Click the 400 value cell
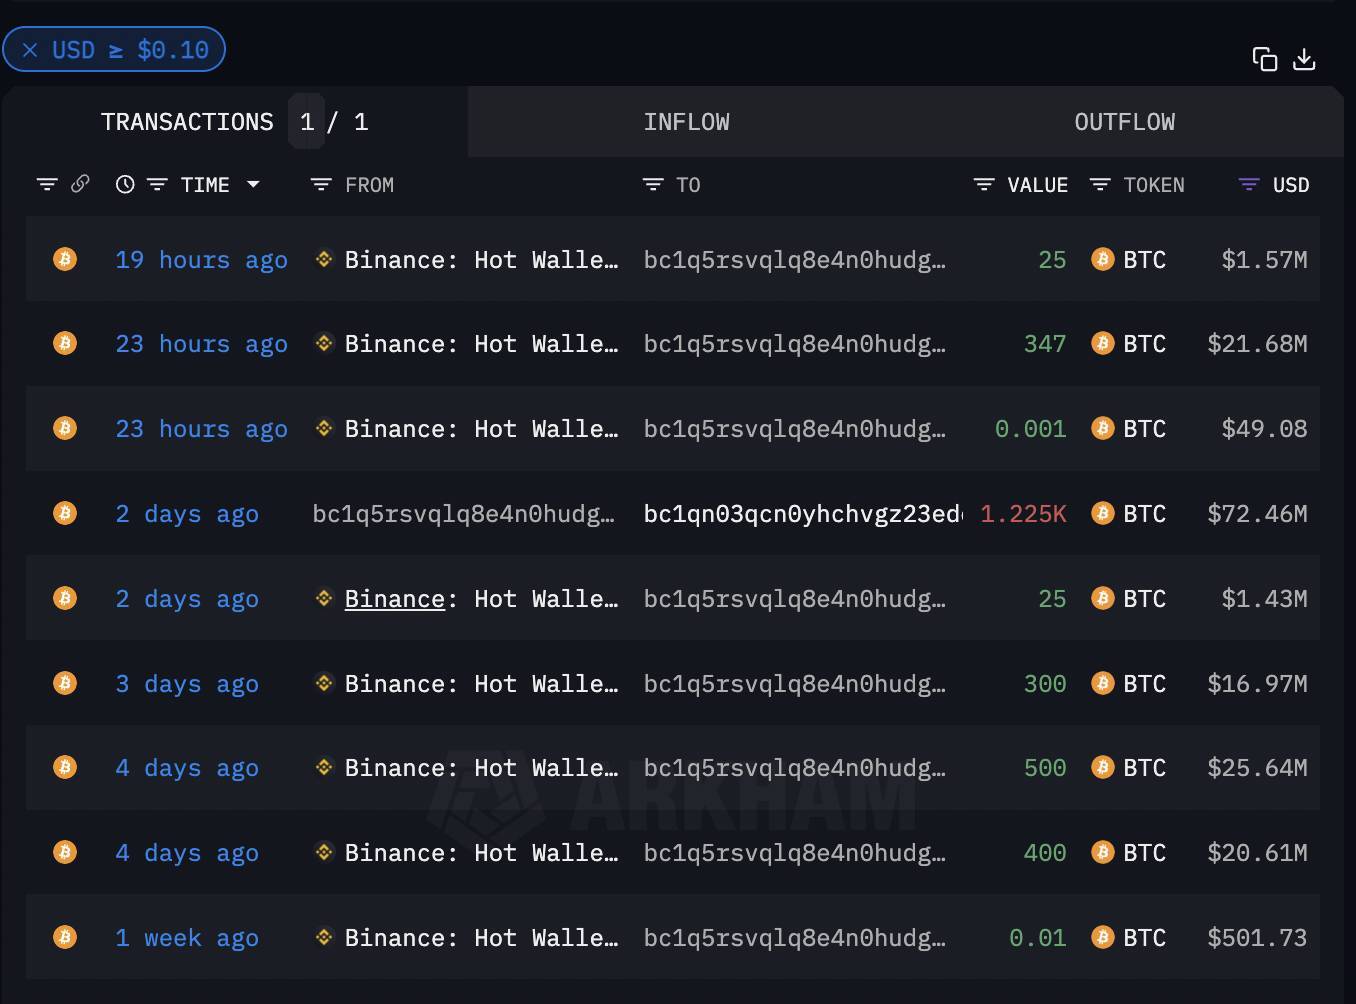Image resolution: width=1356 pixels, height=1004 pixels. (1045, 853)
